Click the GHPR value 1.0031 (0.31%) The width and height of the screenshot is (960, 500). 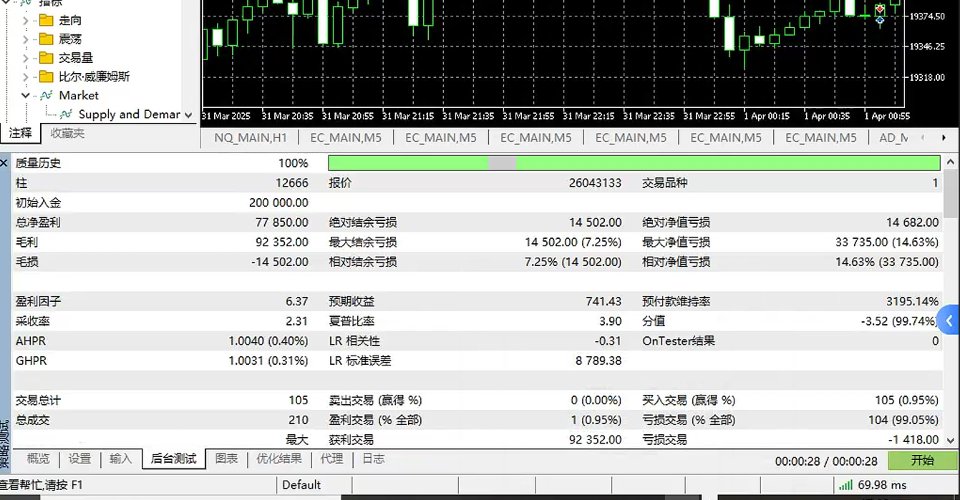[268, 360]
